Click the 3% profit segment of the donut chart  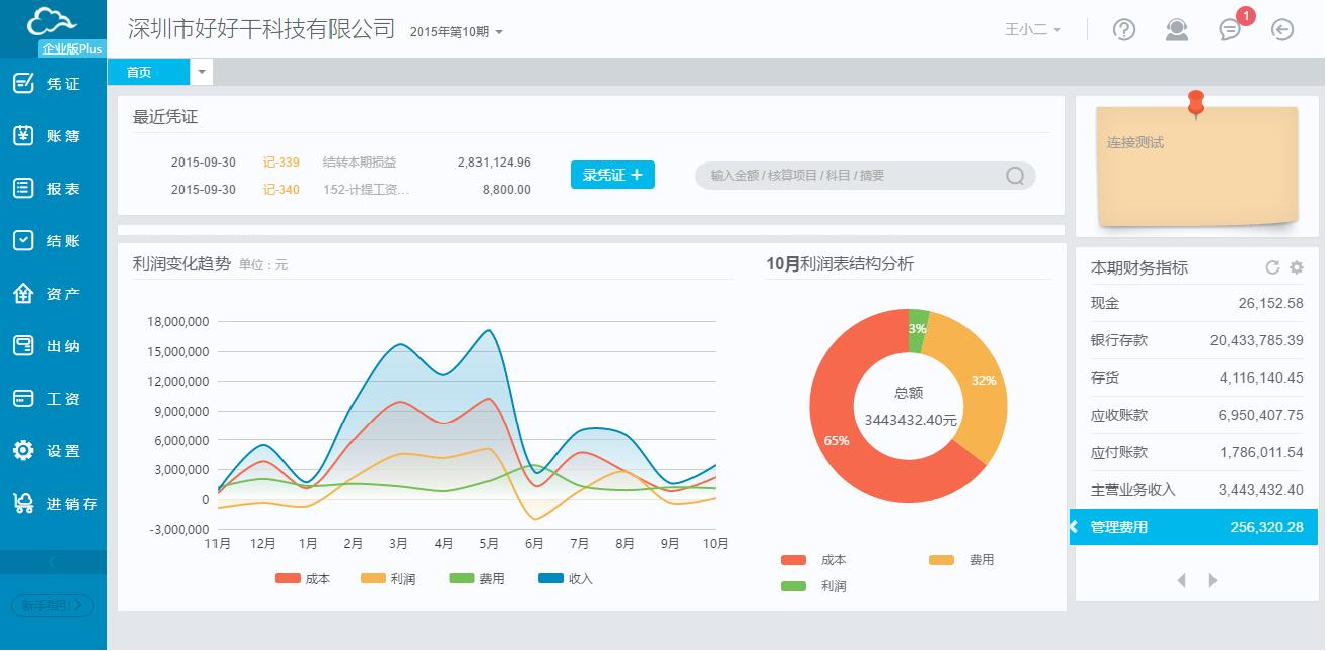click(918, 328)
